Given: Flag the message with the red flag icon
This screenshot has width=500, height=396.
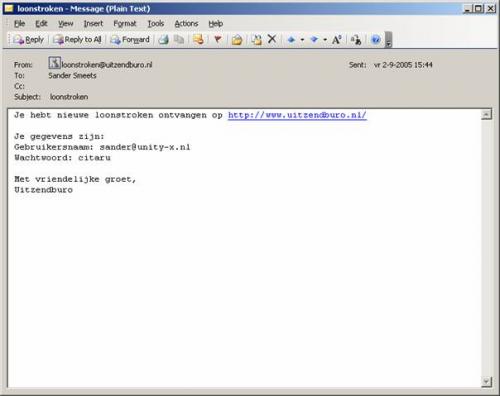Looking at the screenshot, I should 218,40.
